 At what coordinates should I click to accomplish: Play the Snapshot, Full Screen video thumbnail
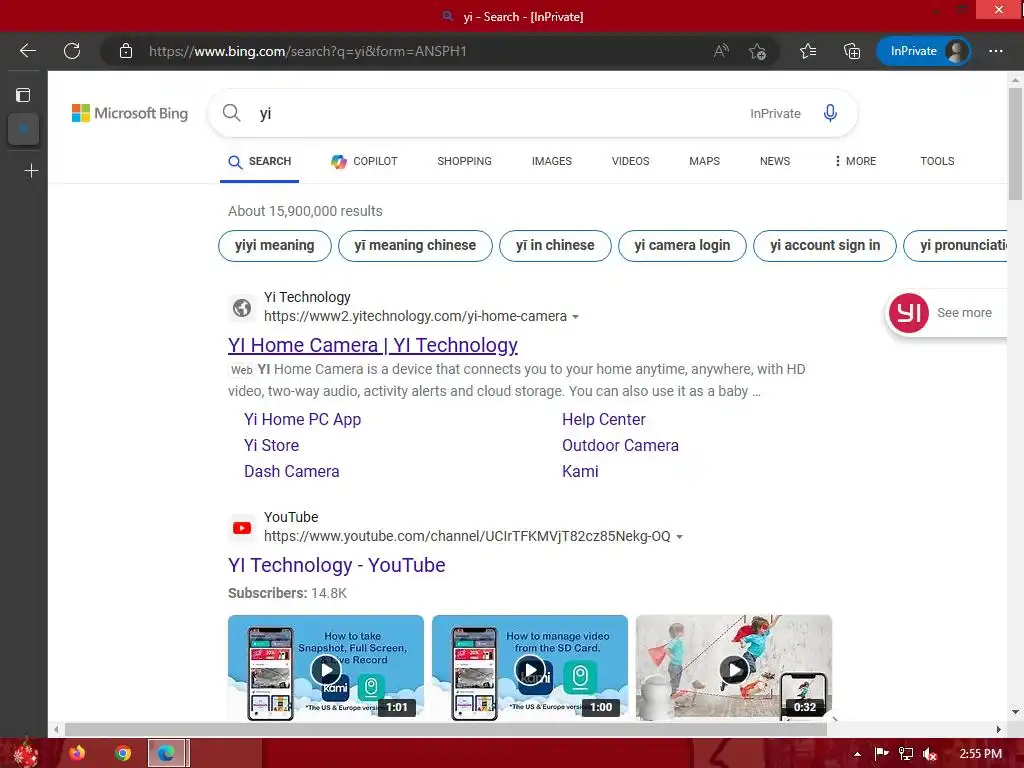[326, 668]
